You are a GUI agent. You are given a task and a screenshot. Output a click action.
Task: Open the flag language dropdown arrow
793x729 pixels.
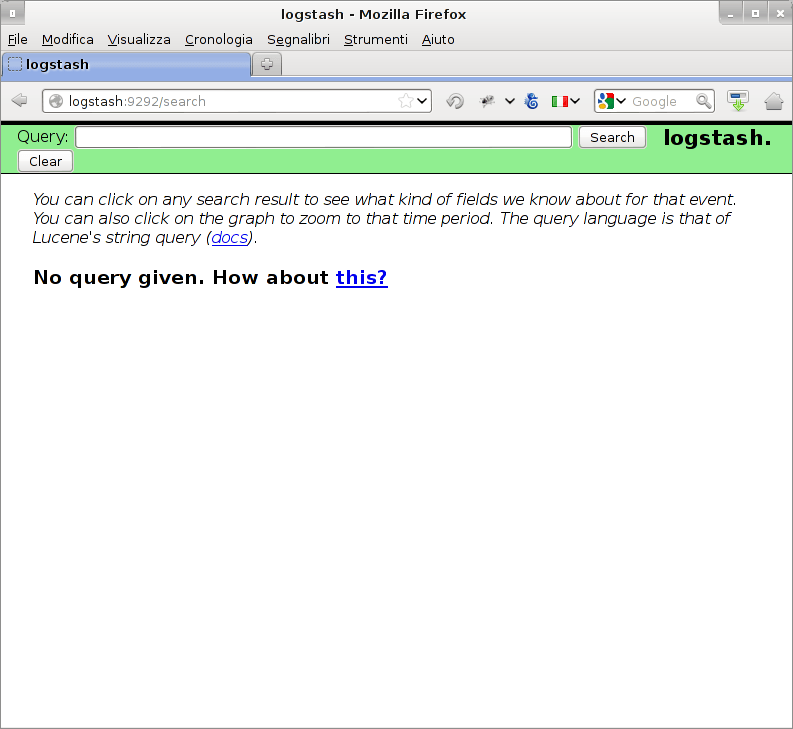tap(575, 101)
